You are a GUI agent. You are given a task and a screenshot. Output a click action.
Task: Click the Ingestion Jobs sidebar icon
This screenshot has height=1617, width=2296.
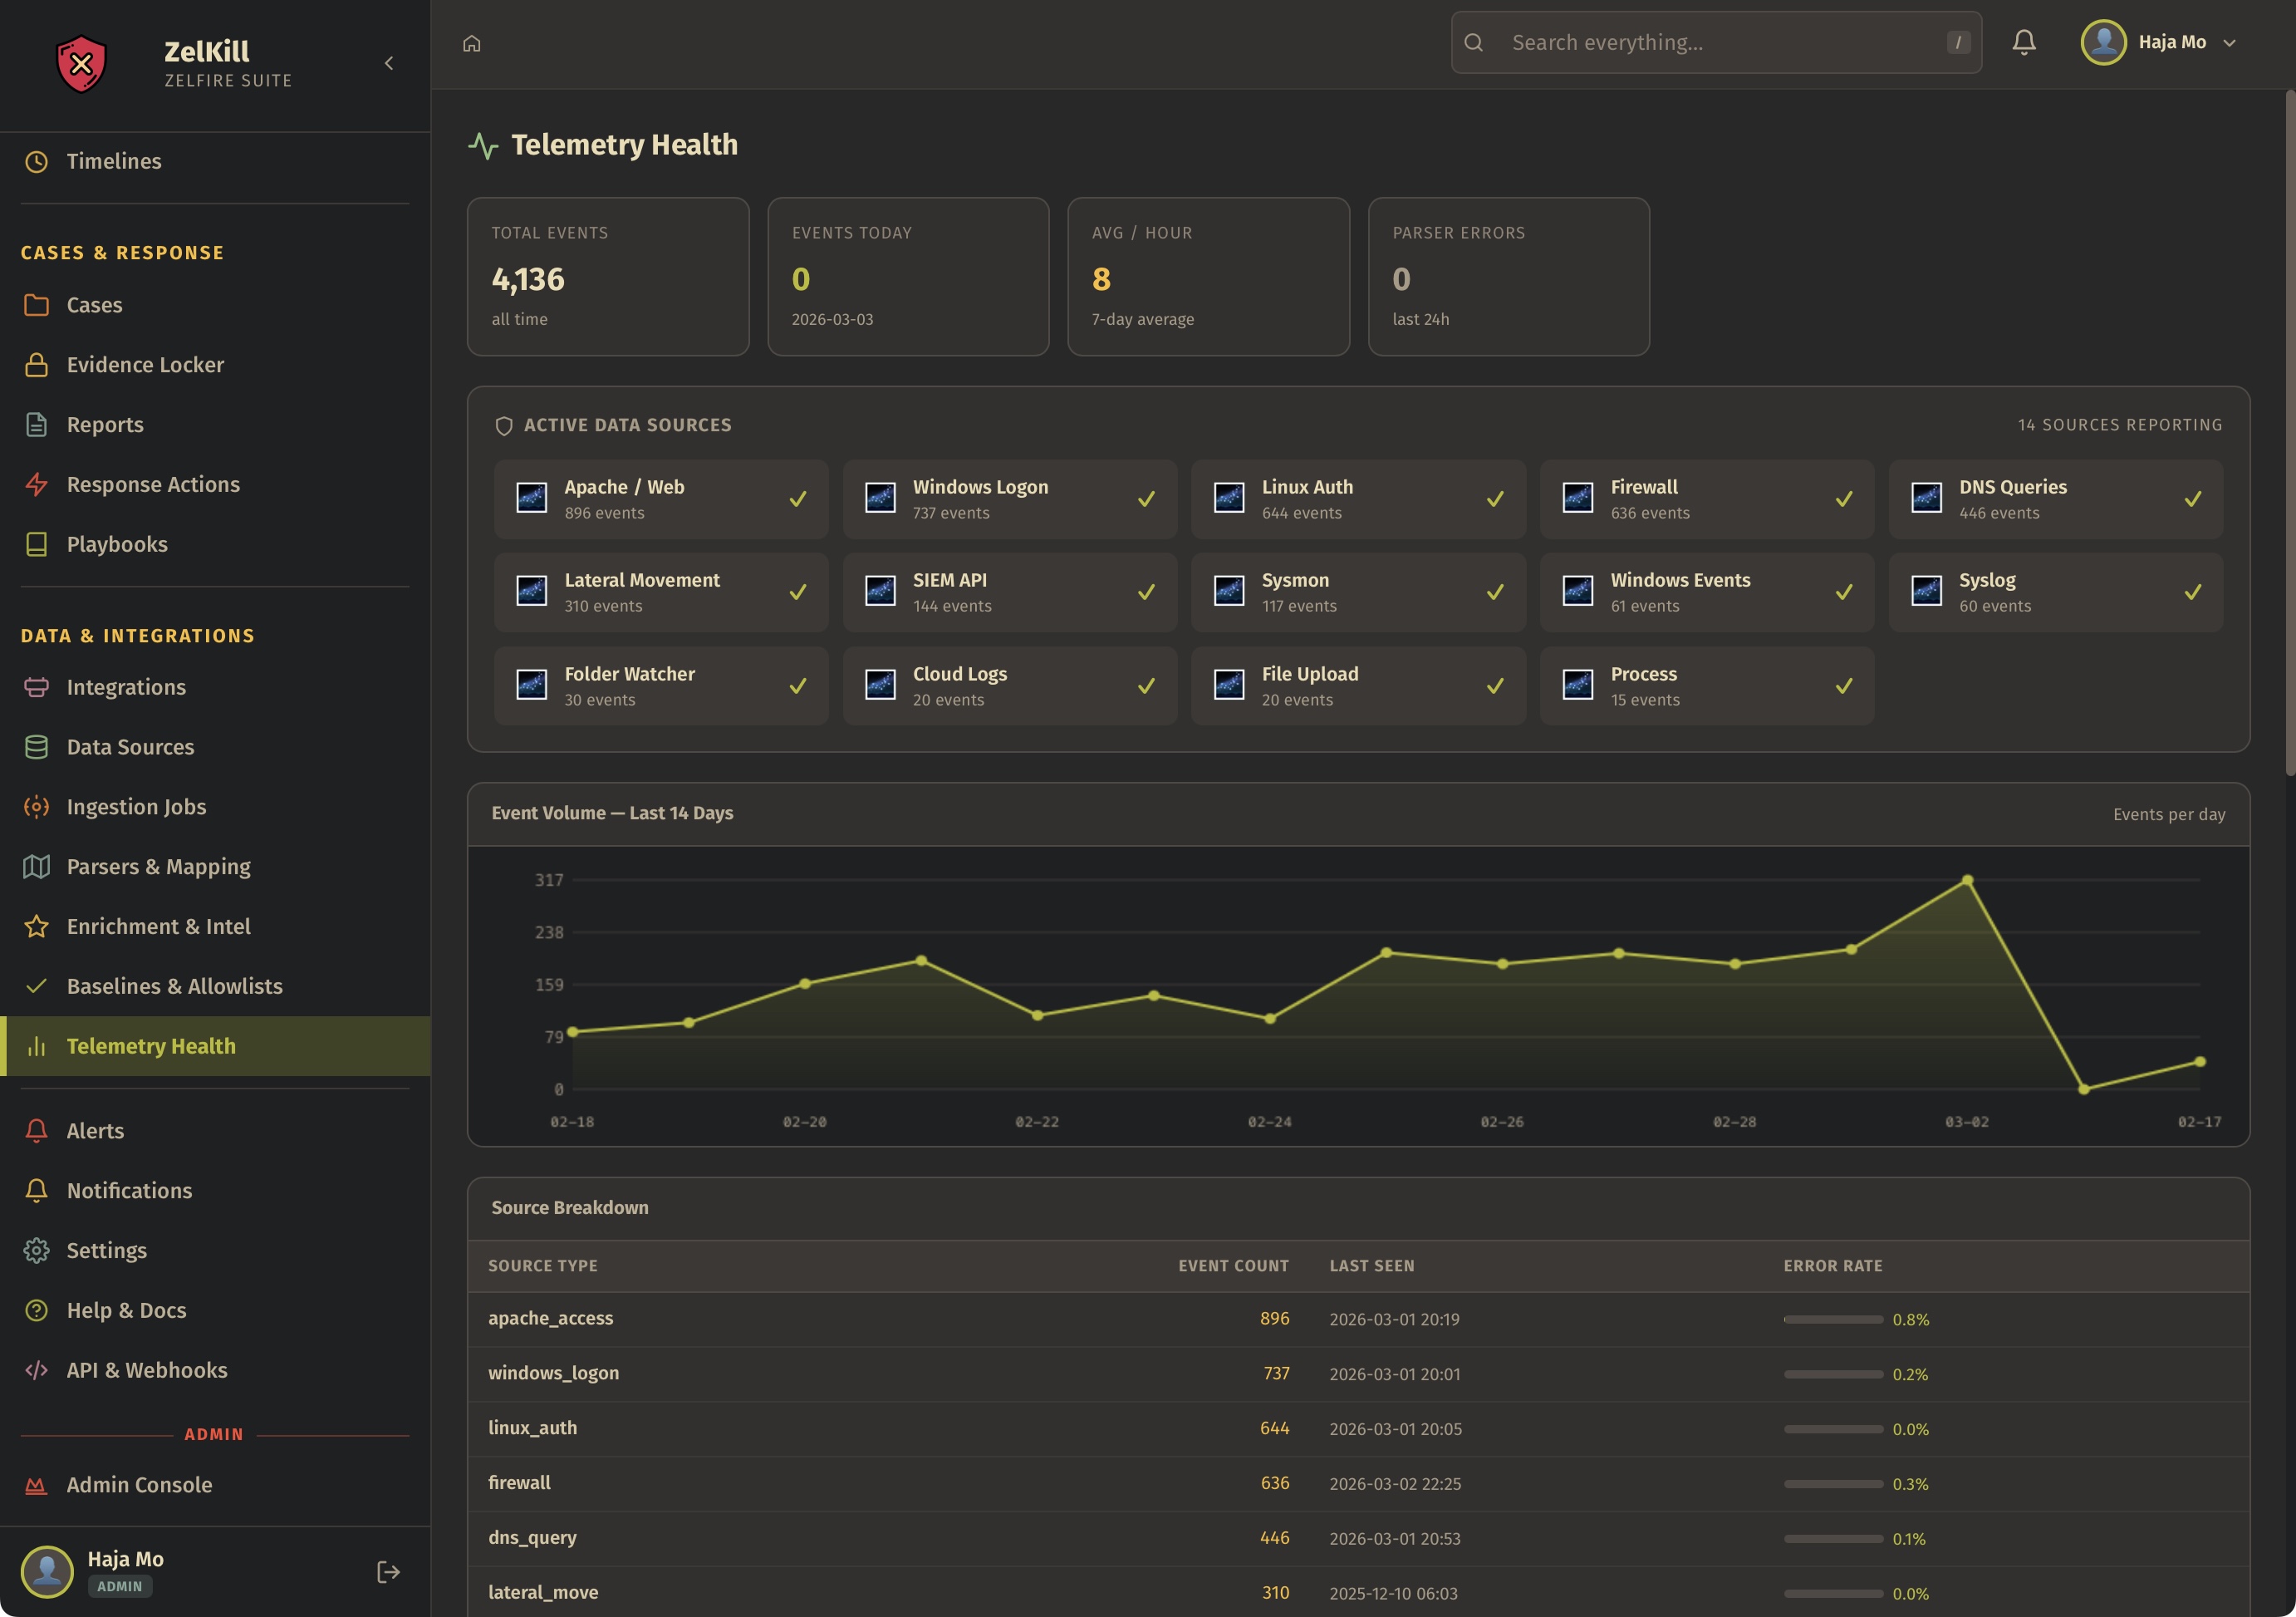(37, 807)
